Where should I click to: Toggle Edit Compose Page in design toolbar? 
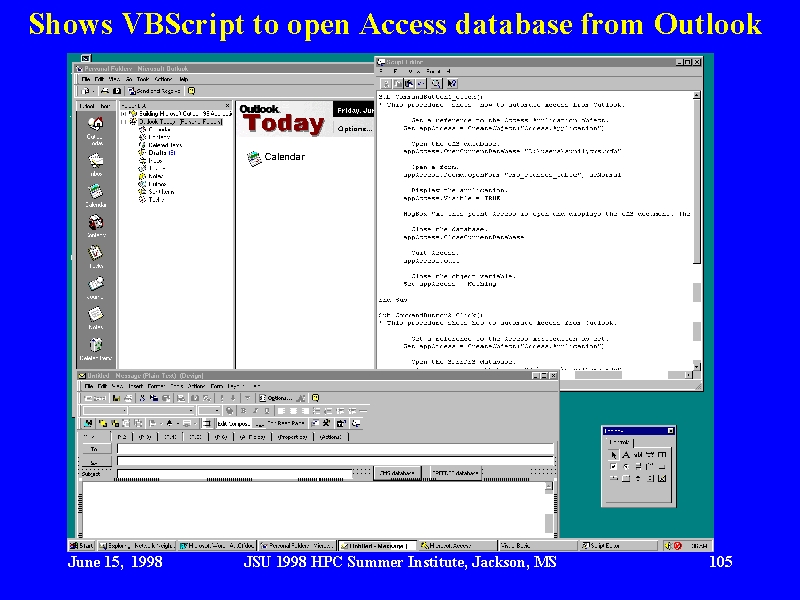coord(234,423)
